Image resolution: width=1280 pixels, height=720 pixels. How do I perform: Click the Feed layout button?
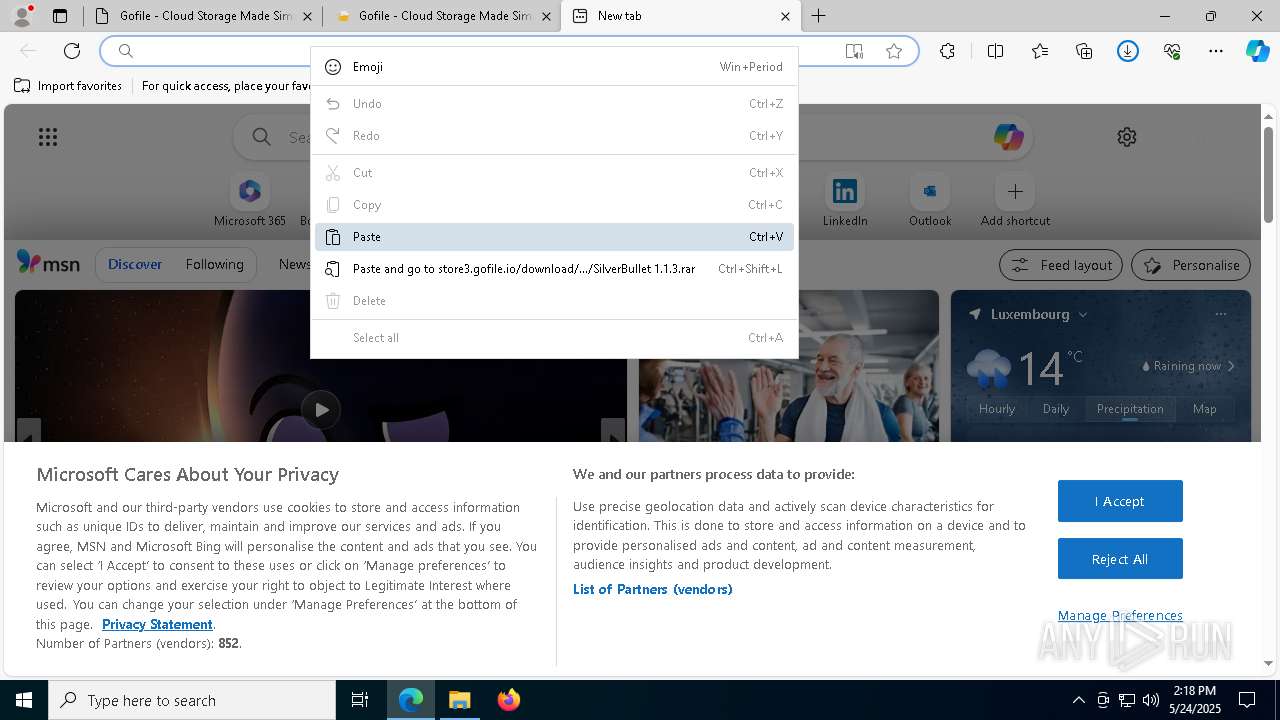coord(1061,265)
